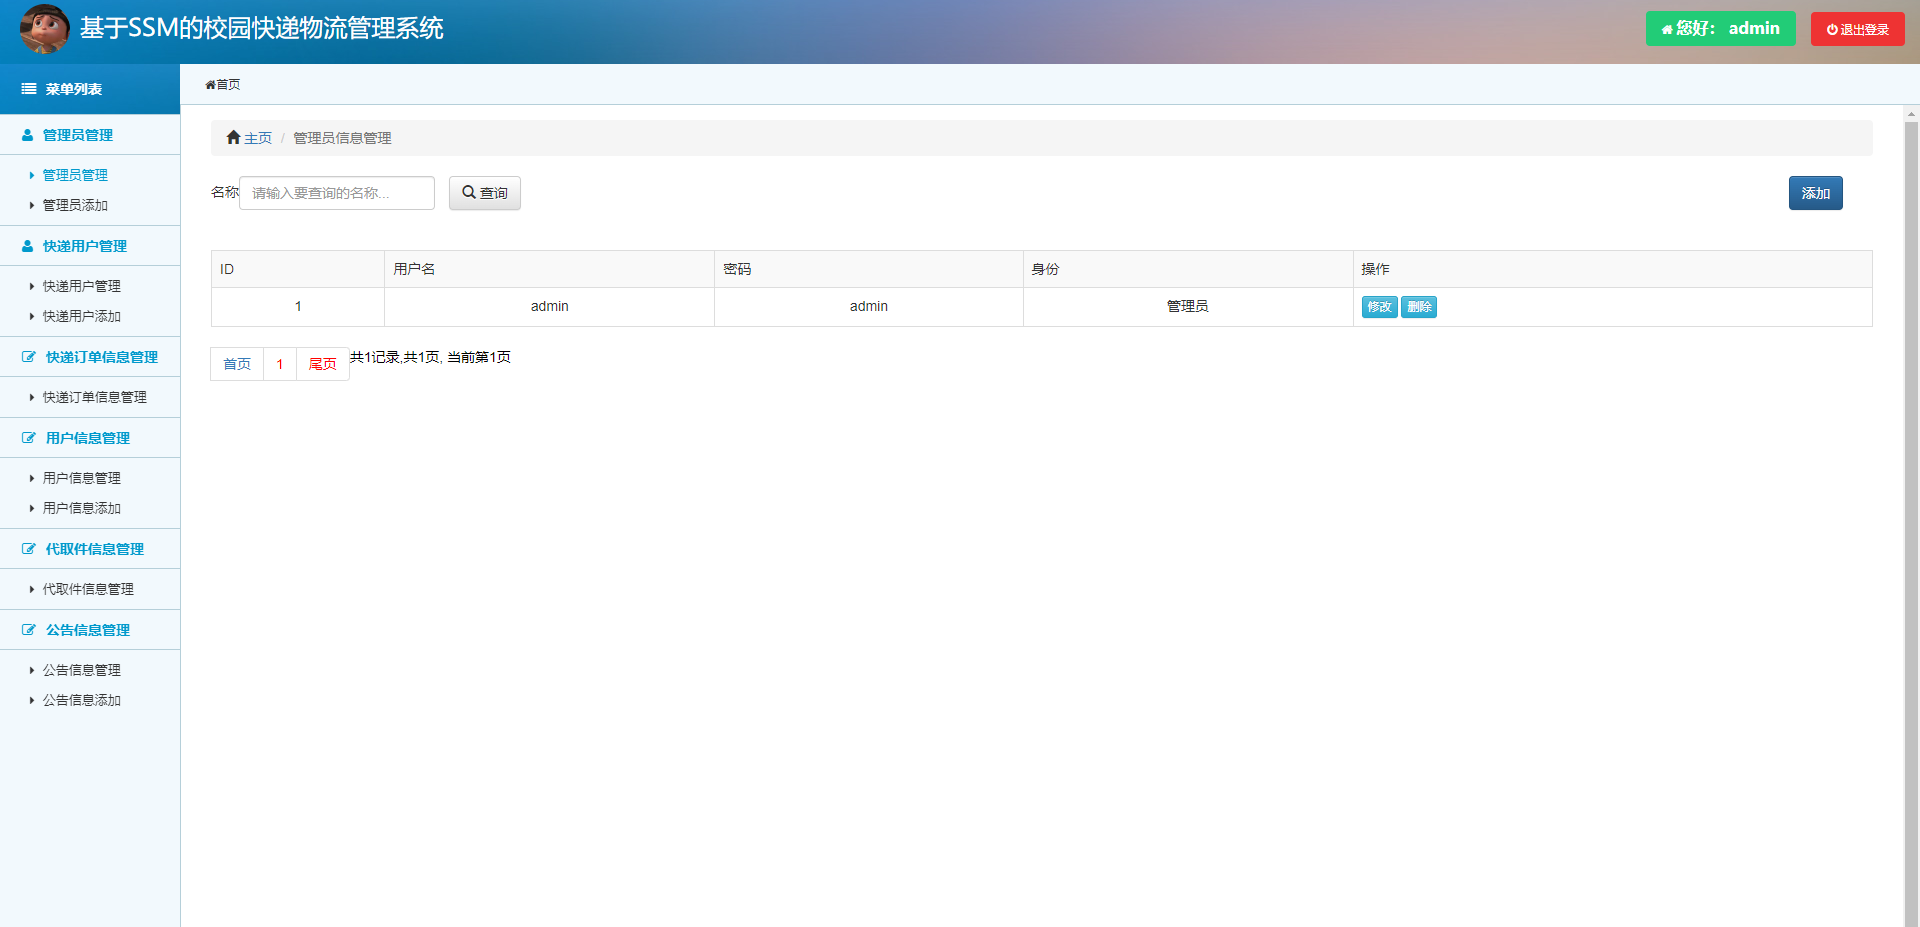Click the 退出登录 logout button
The height and width of the screenshot is (927, 1920).
point(1857,29)
